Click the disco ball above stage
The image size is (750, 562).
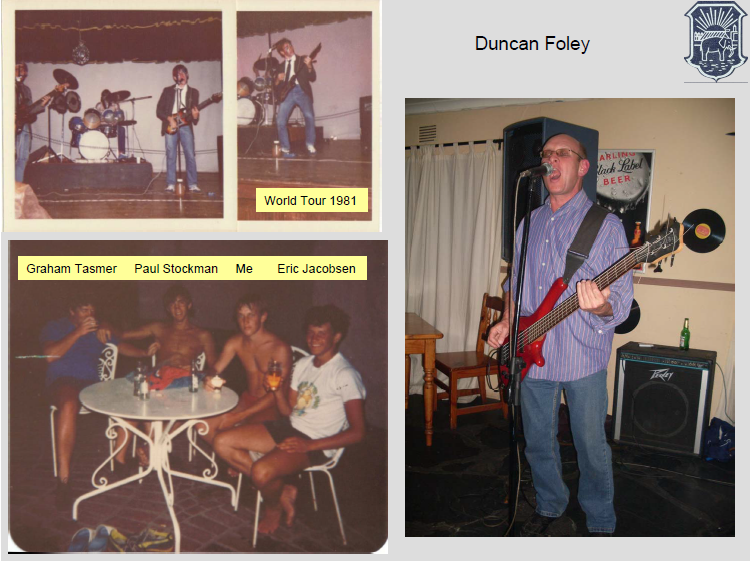(x=80, y=53)
